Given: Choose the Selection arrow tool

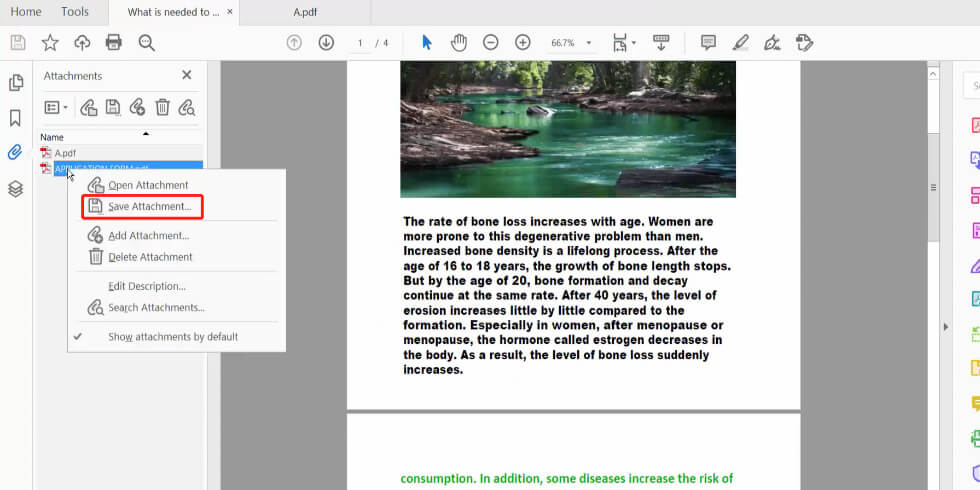Looking at the screenshot, I should pos(427,42).
